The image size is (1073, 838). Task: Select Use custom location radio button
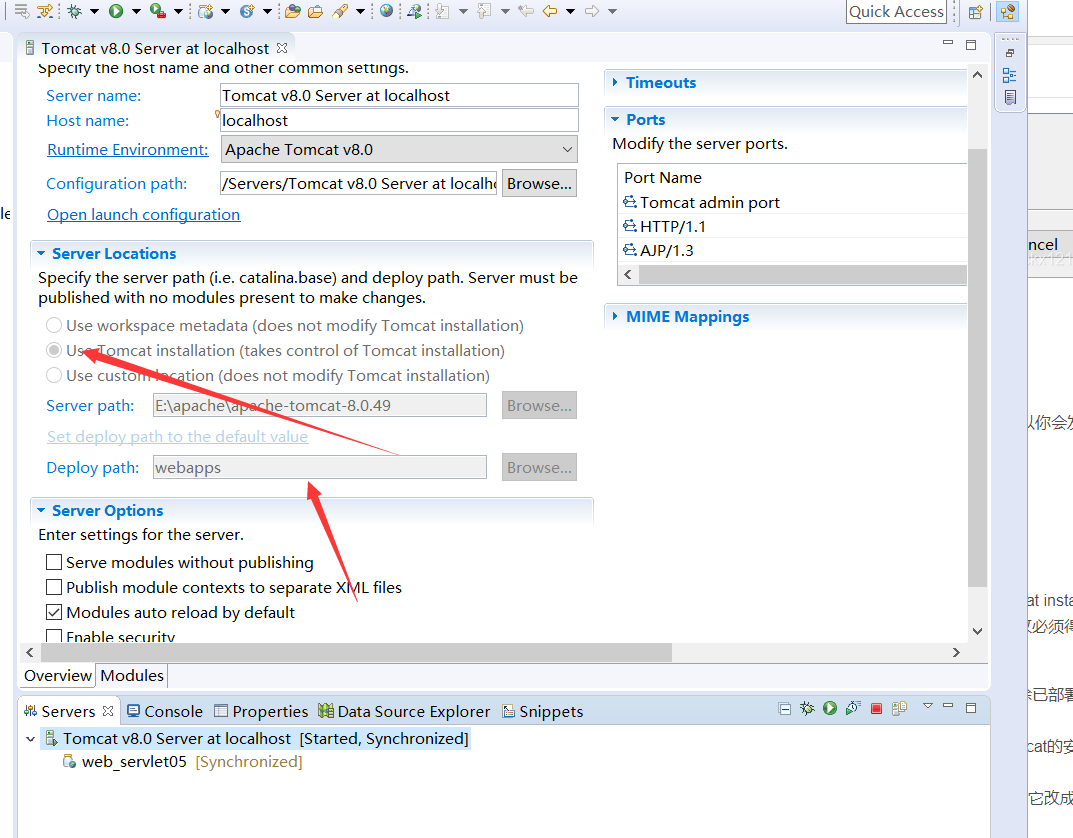54,375
